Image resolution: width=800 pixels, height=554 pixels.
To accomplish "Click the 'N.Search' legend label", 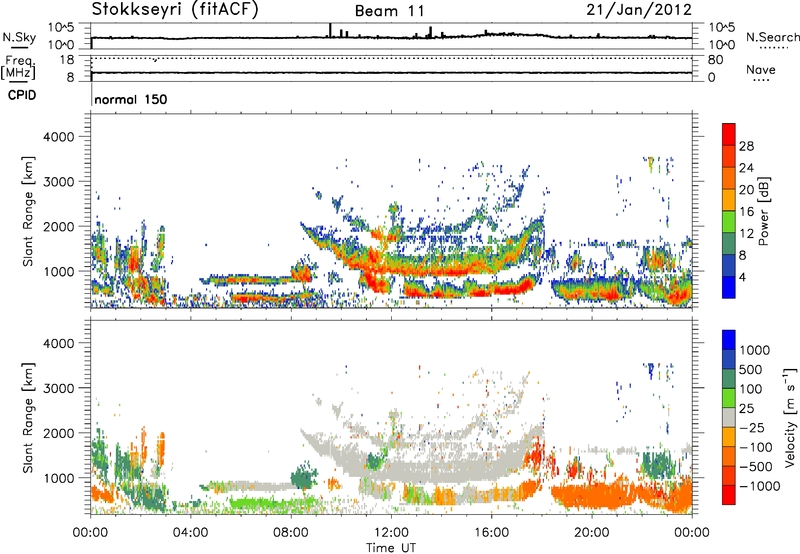I will tap(772, 37).
